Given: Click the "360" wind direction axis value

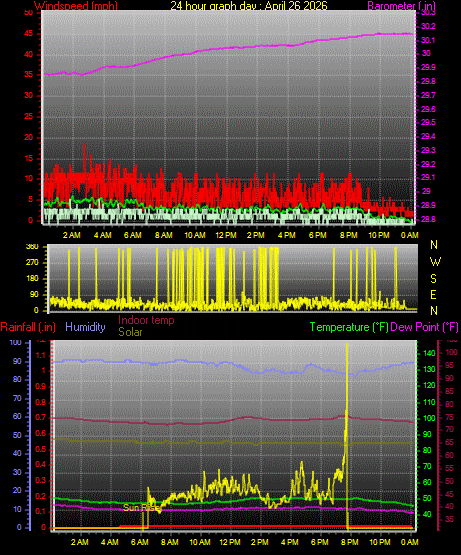Looking at the screenshot, I should click(x=32, y=247).
